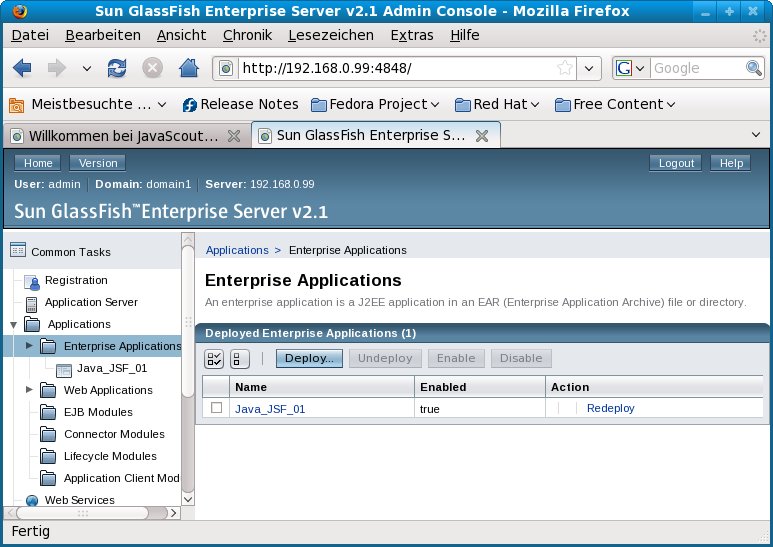The image size is (773, 547).
Task: Tick the Java_JSF_01 row checkbox
Action: [216, 408]
